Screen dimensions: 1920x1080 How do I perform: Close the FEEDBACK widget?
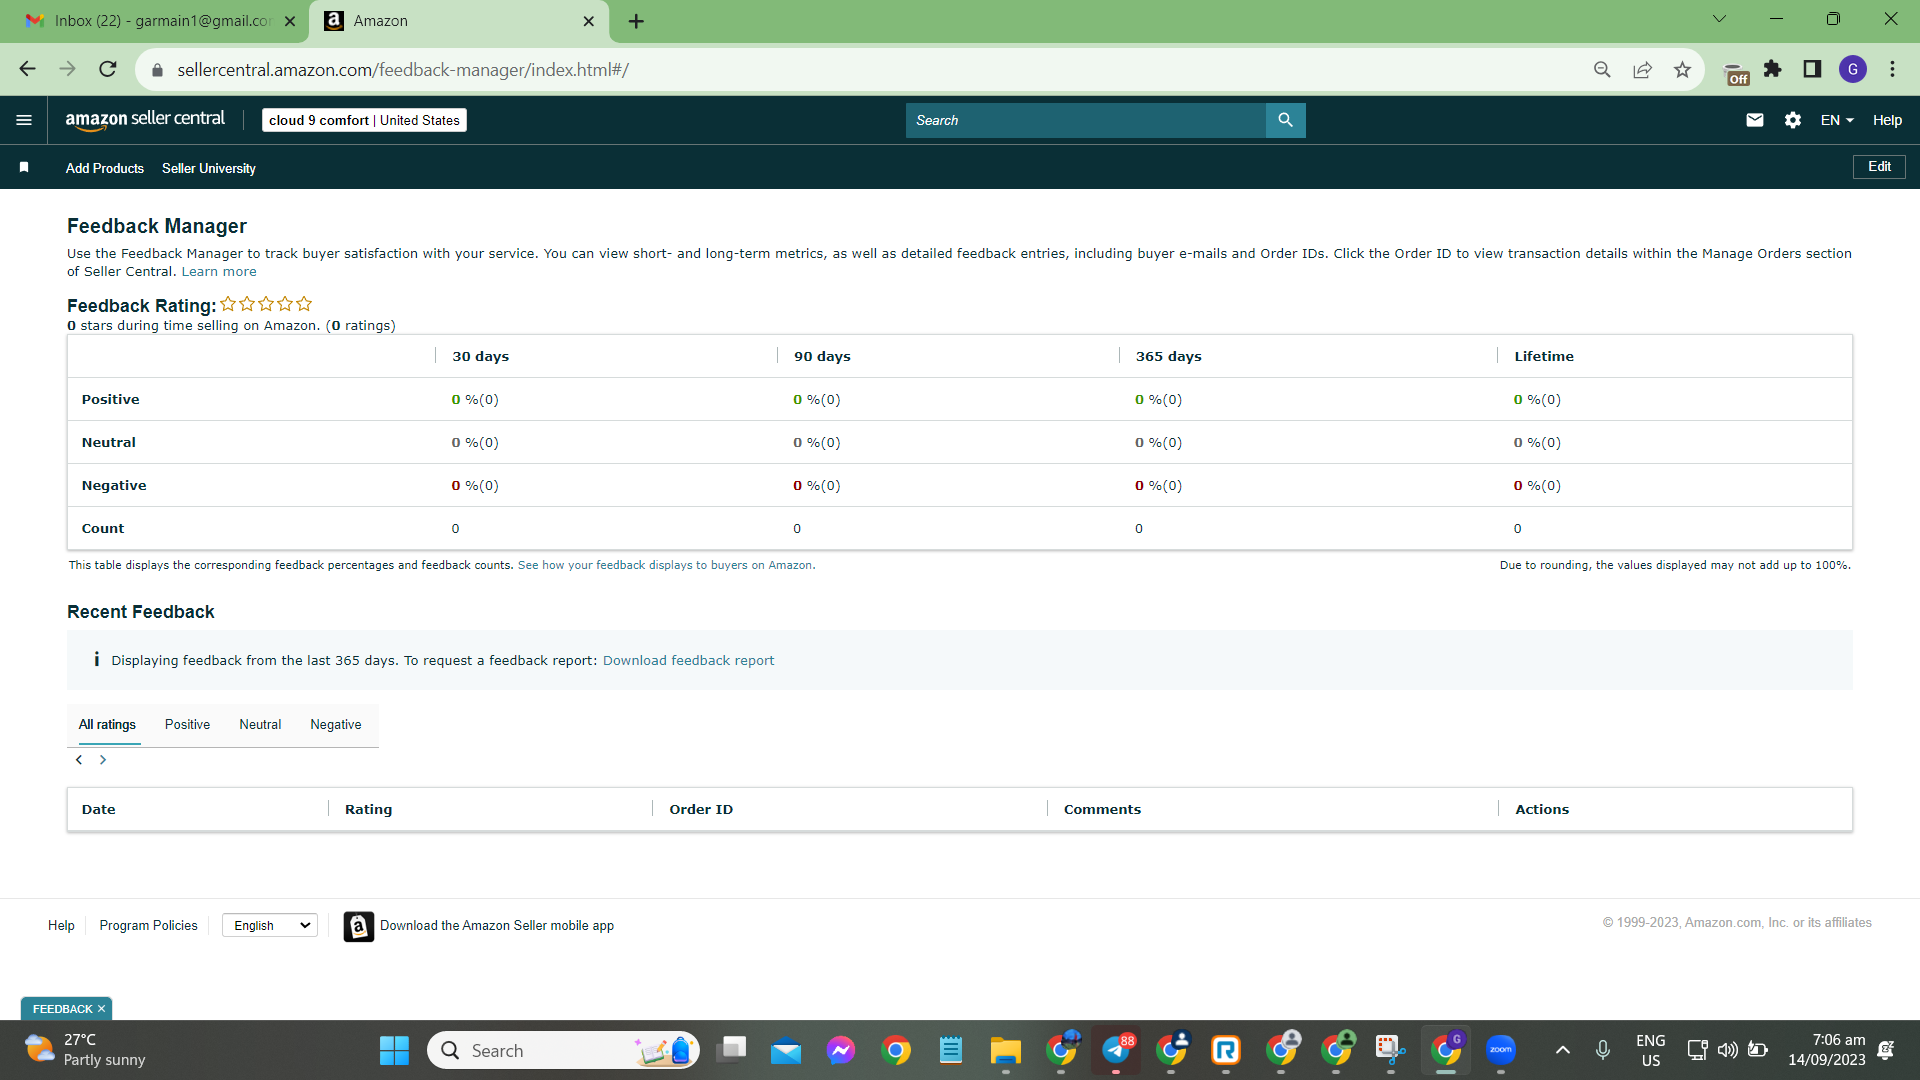tap(101, 1009)
